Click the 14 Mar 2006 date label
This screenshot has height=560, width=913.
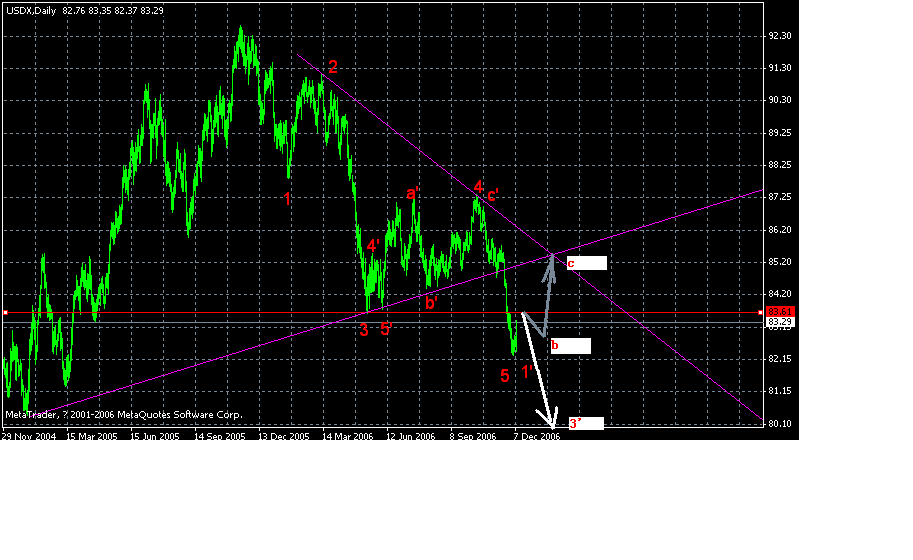click(x=348, y=437)
